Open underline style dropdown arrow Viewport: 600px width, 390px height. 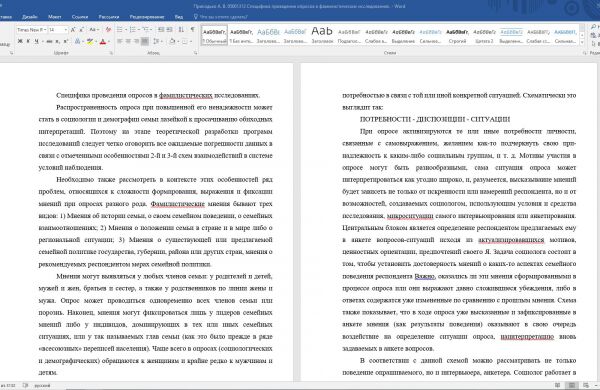click(42, 41)
